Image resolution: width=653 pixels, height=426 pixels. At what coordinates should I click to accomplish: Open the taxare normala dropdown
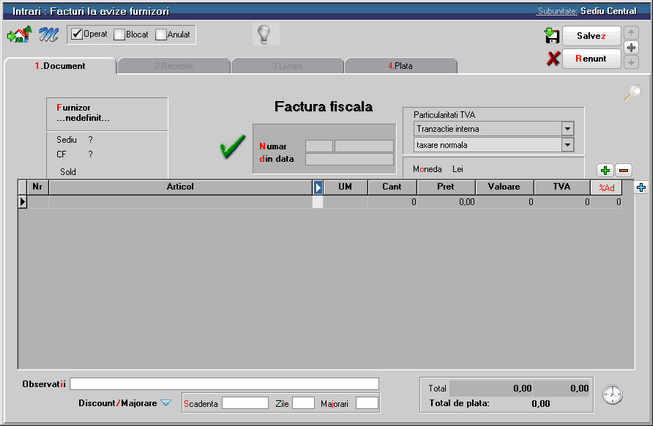(567, 145)
